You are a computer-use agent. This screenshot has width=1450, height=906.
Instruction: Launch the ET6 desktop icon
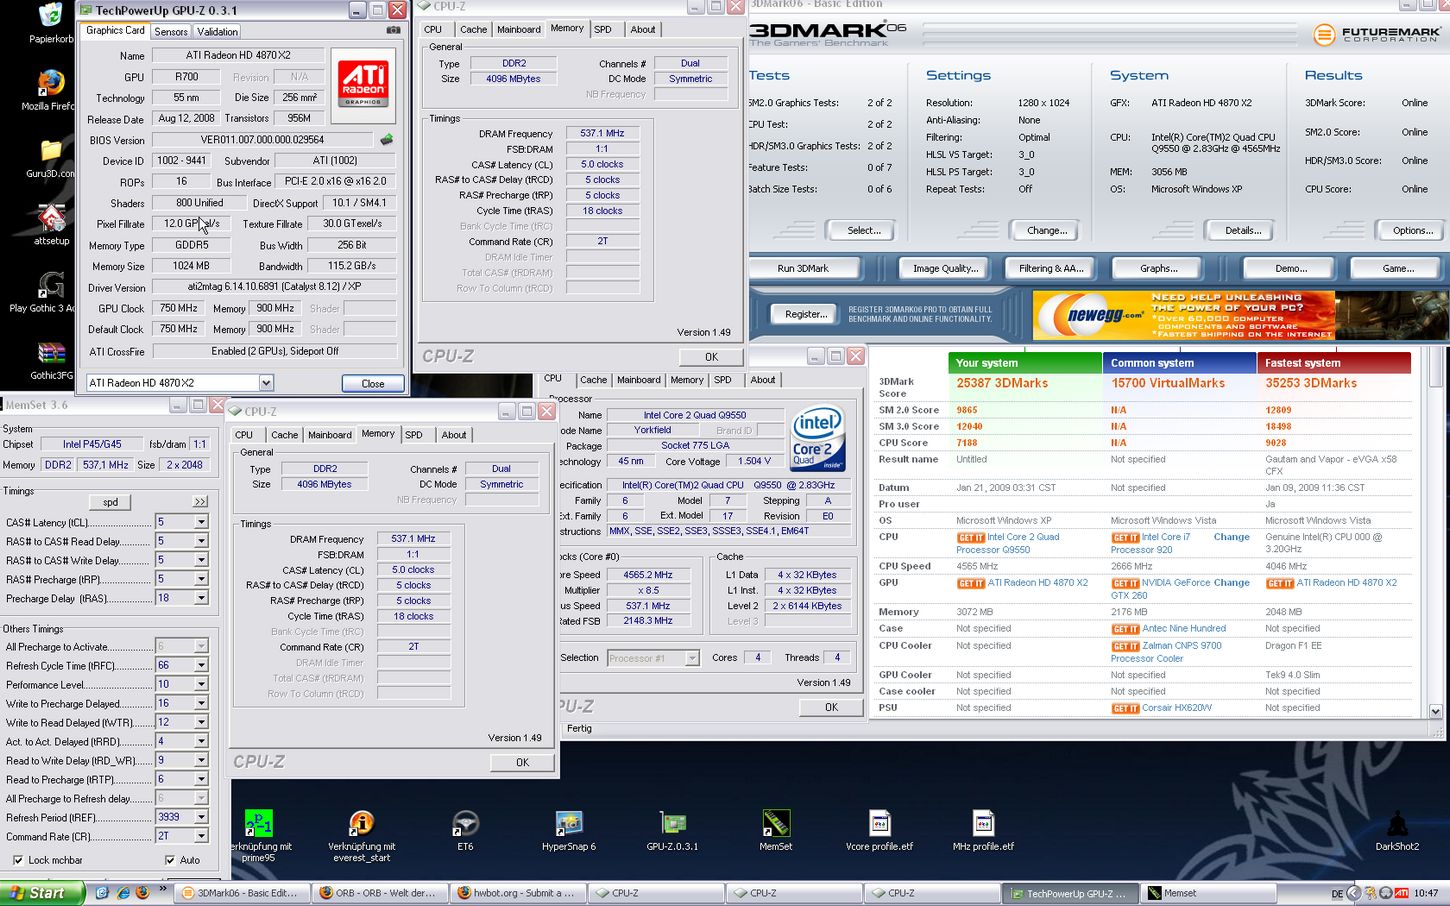click(x=465, y=823)
